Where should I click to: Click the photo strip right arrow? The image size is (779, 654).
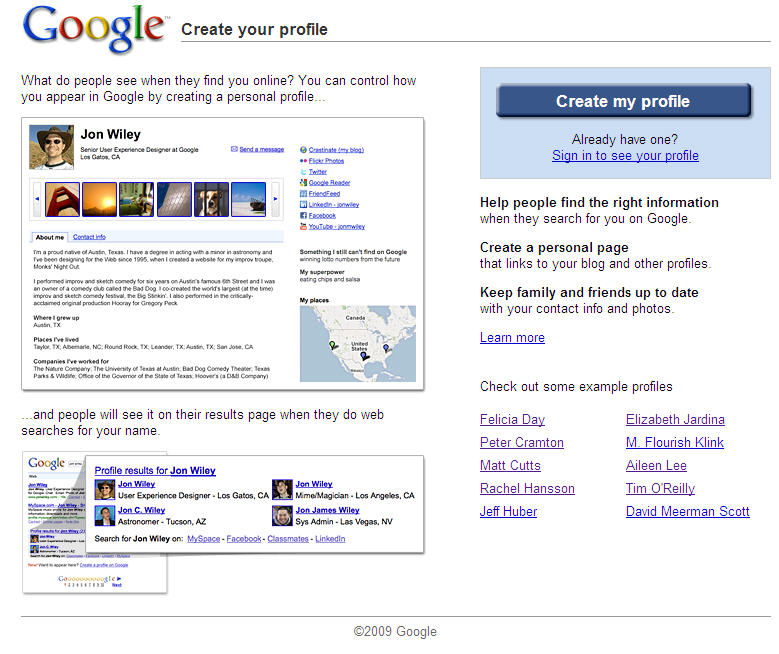[275, 199]
